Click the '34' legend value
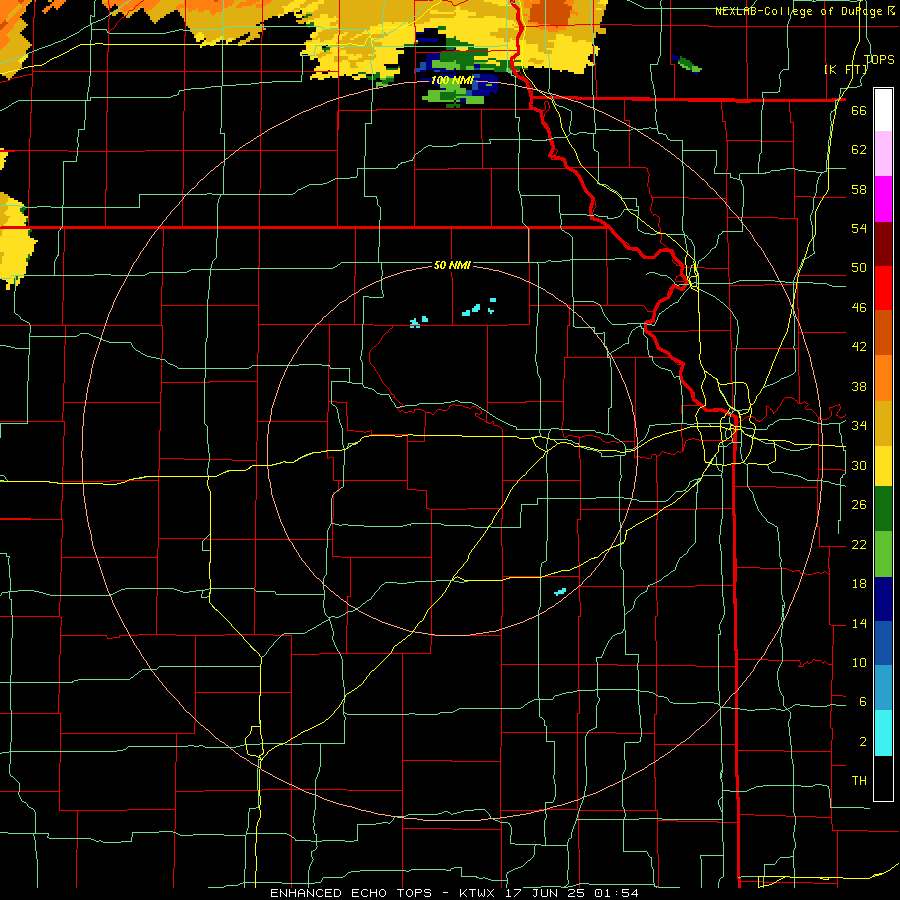 coord(859,425)
